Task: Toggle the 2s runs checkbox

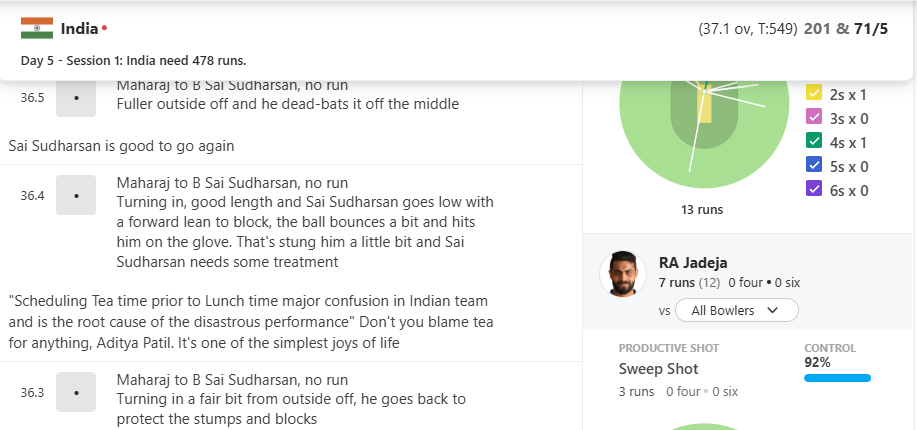Action: 814,94
